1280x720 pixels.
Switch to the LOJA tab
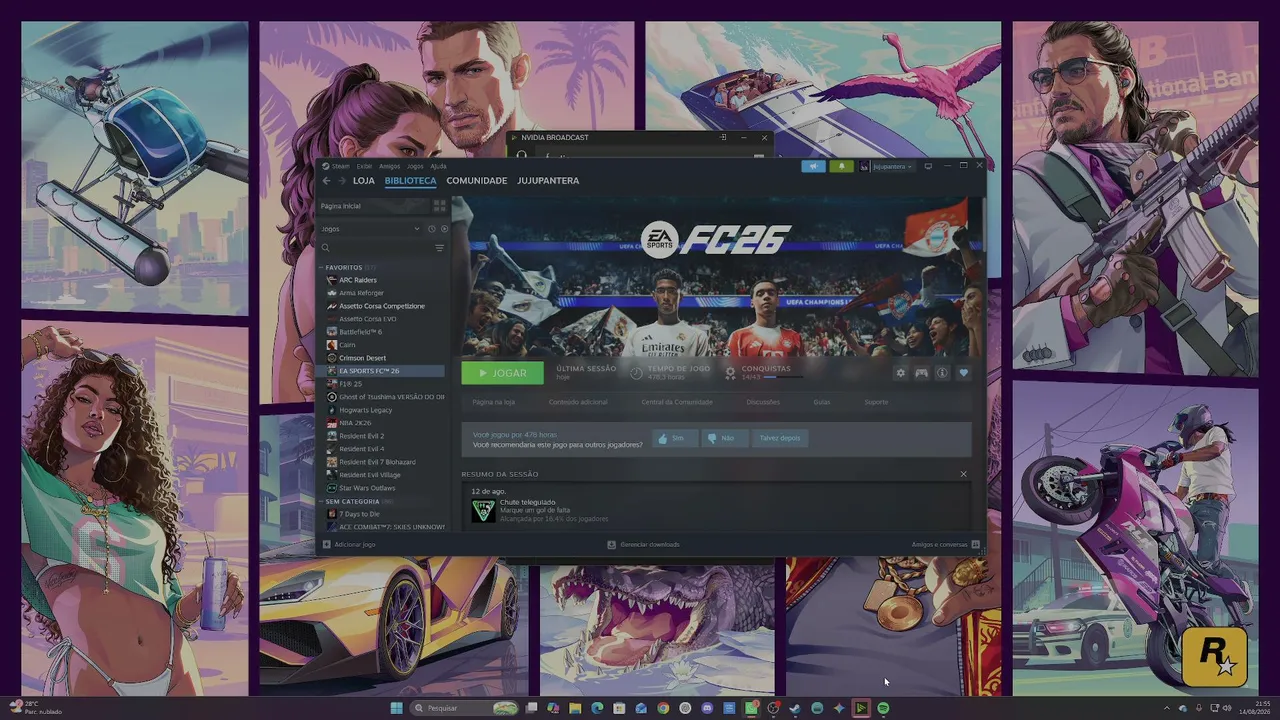[x=364, y=181]
